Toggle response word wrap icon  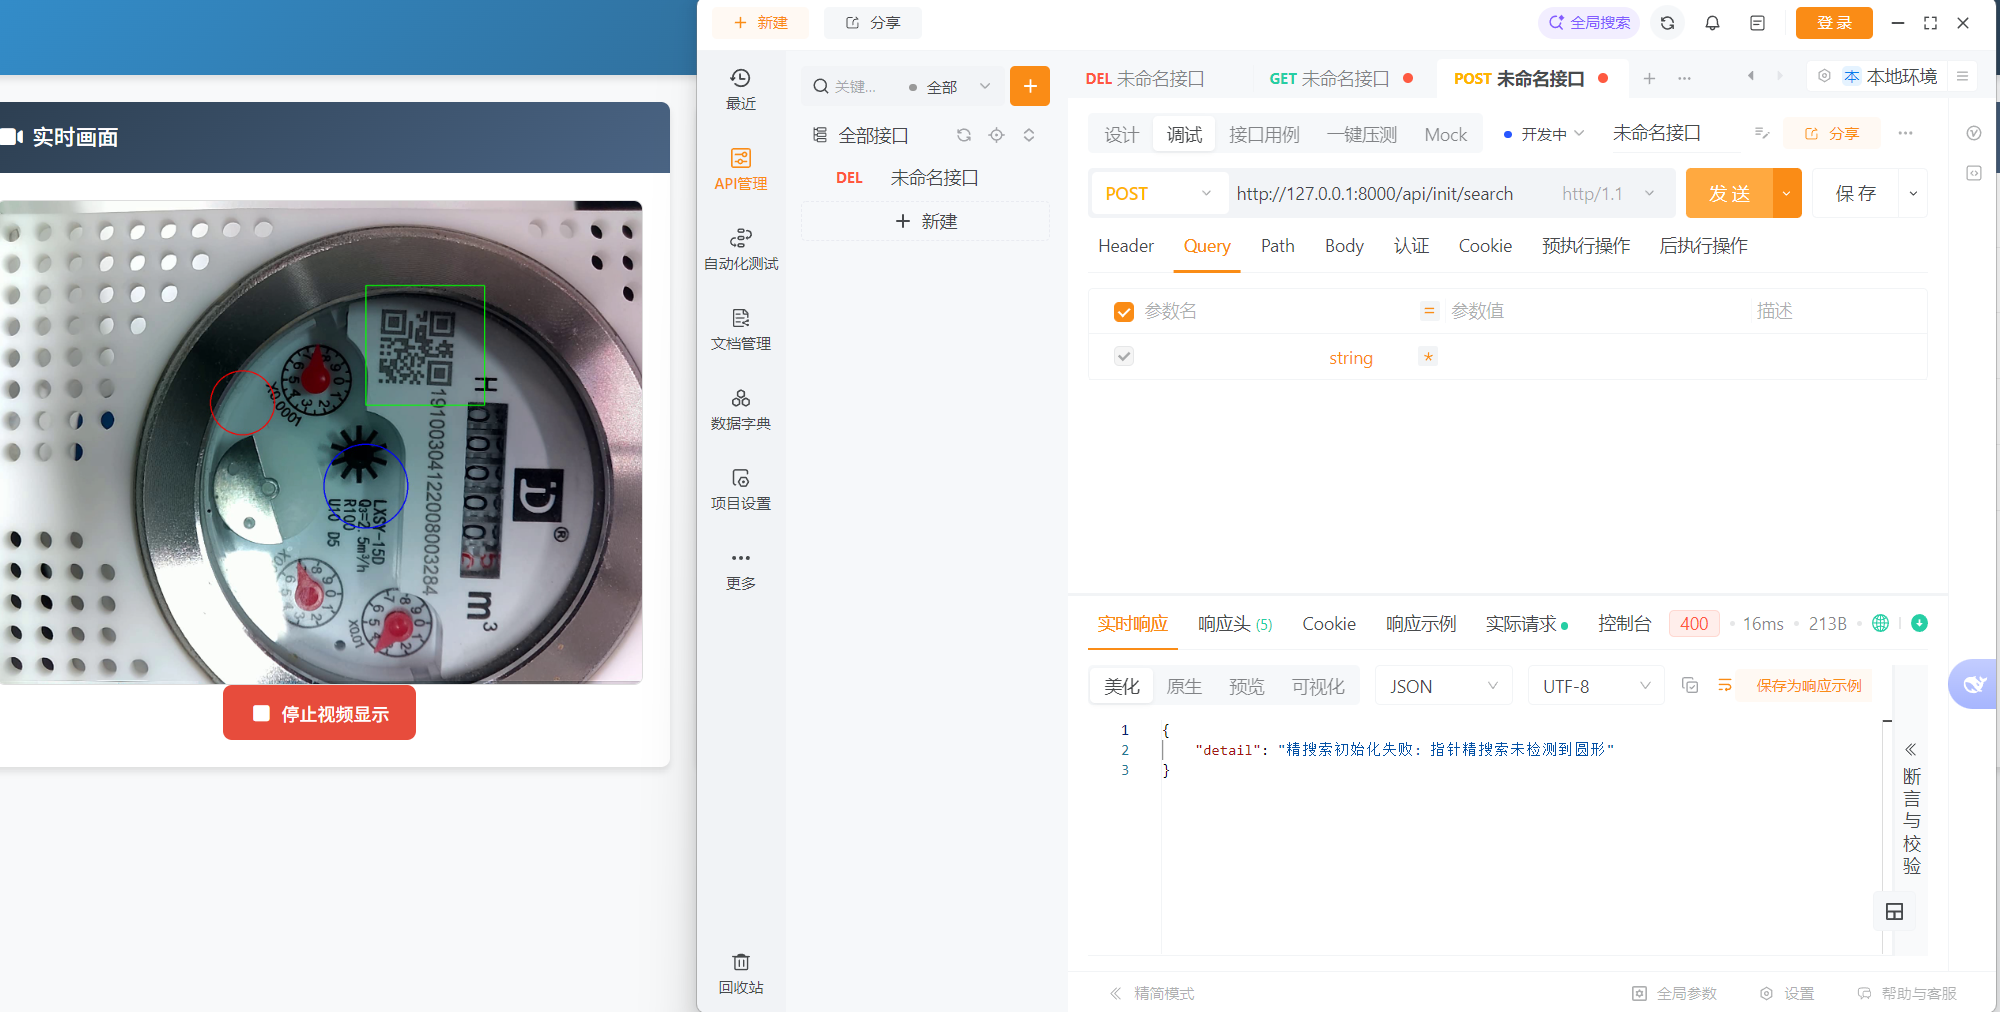coord(1724,686)
